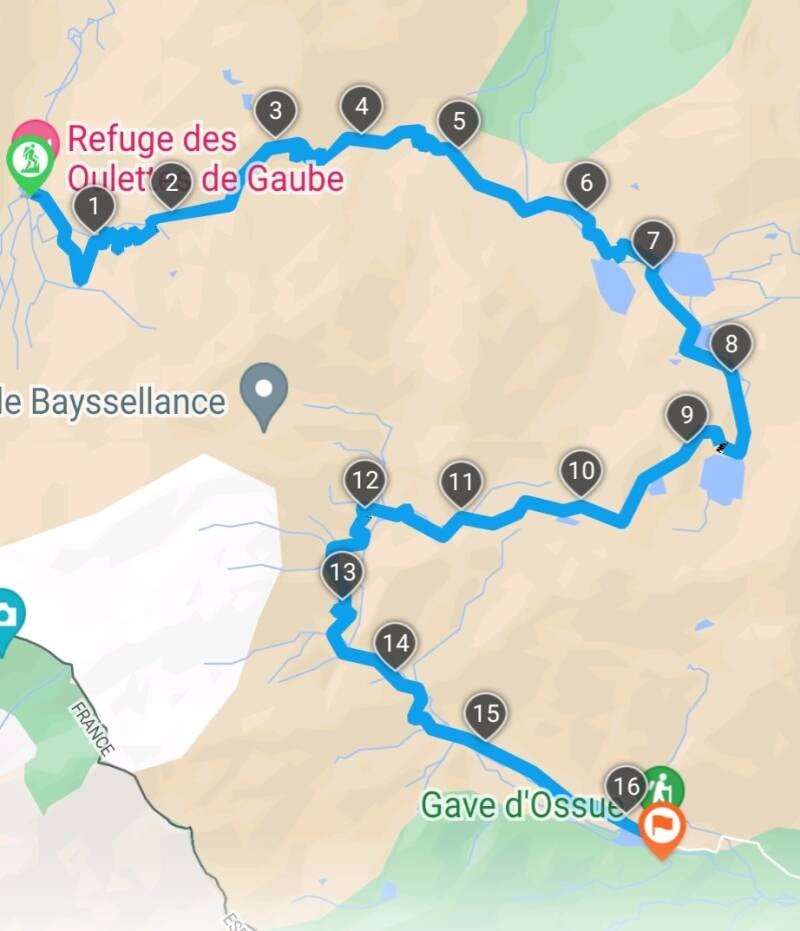The height and width of the screenshot is (931, 800).
Task: Tap kilometer marker 15
Action: click(x=486, y=716)
